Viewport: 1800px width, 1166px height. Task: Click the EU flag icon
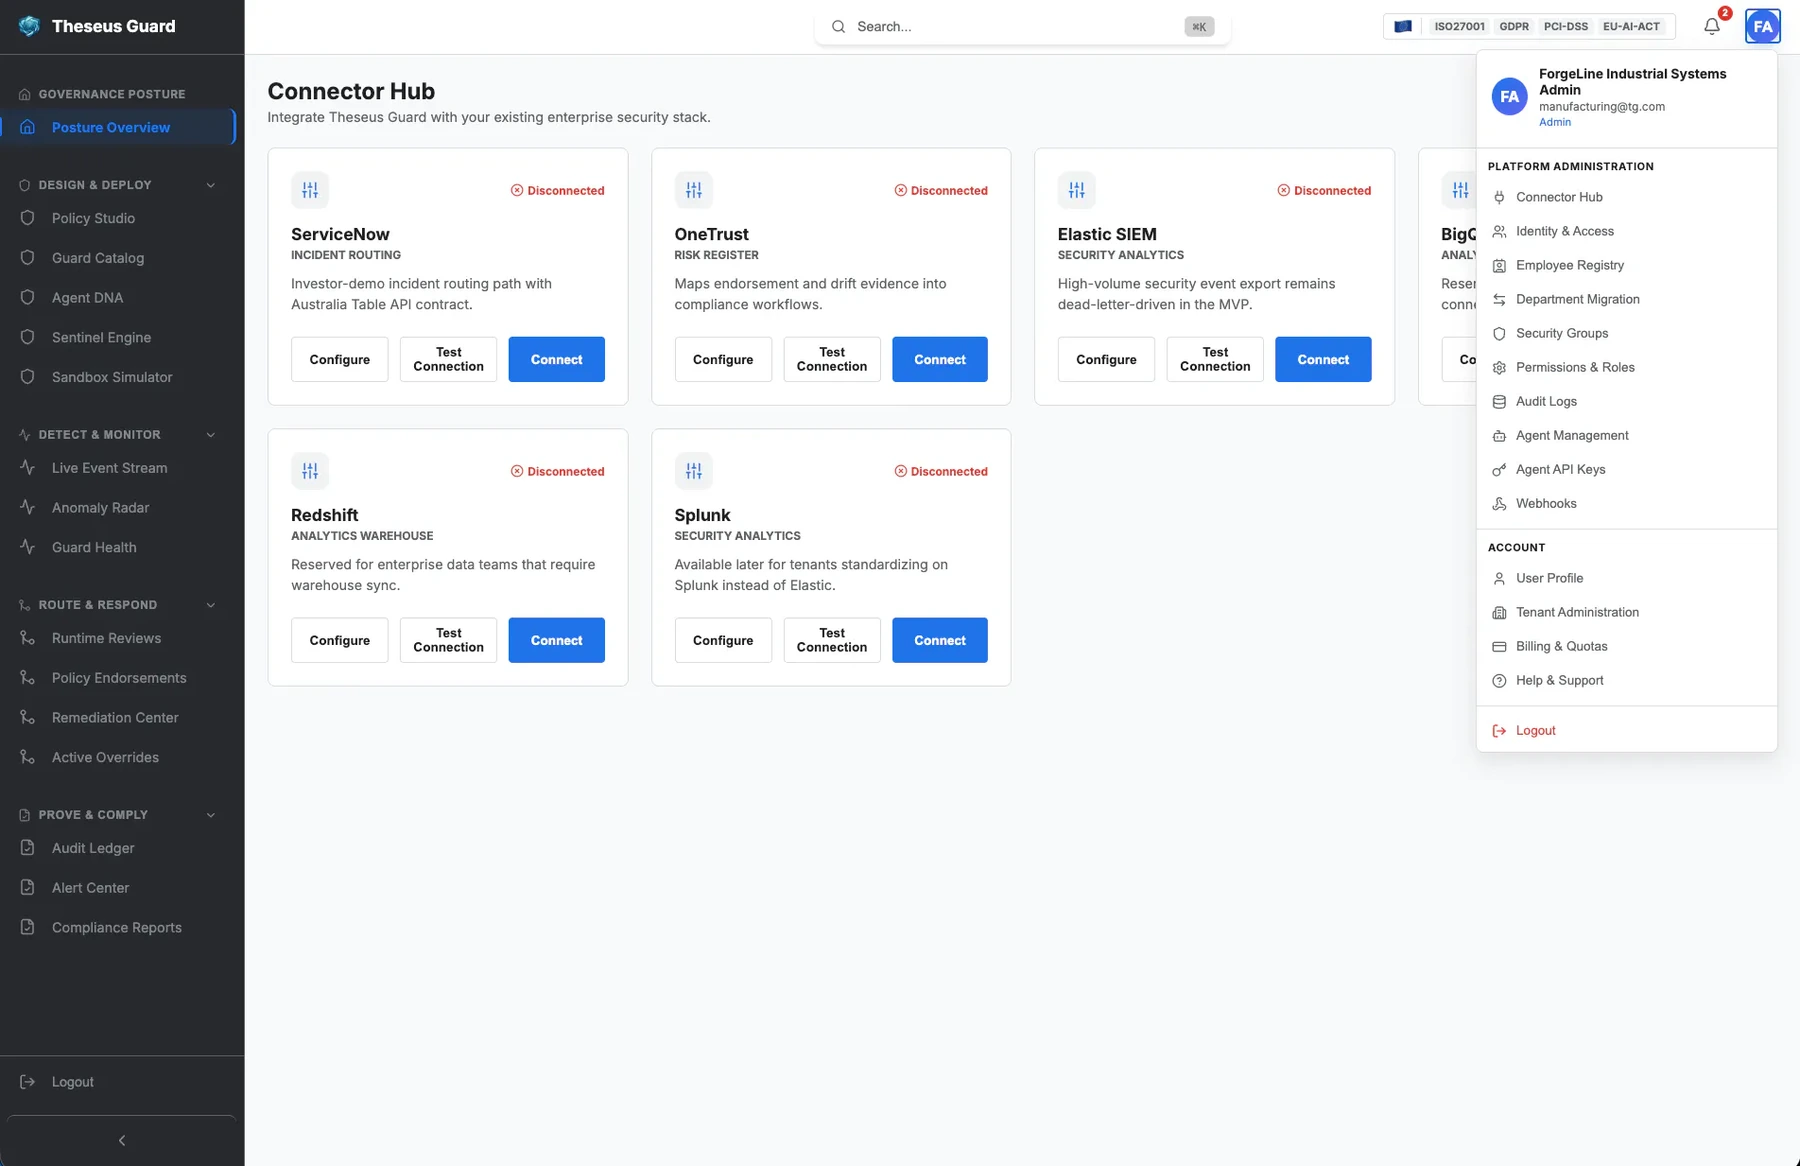click(1403, 27)
